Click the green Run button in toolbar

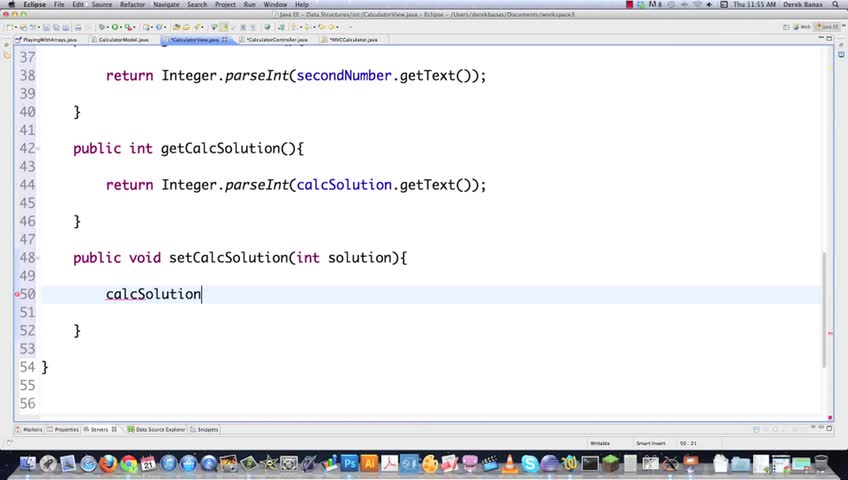[x=114, y=26]
